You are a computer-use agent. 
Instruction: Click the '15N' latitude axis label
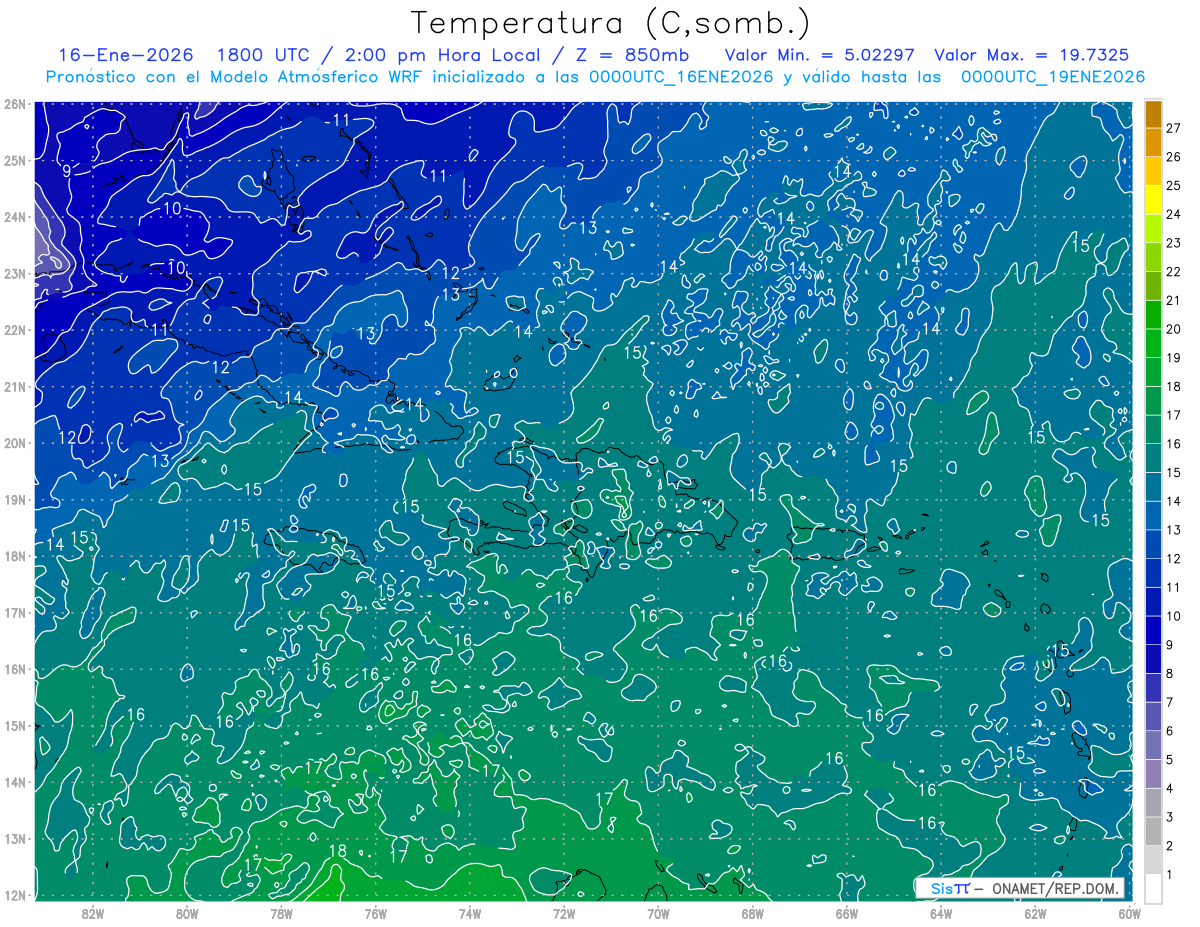[x=15, y=725]
